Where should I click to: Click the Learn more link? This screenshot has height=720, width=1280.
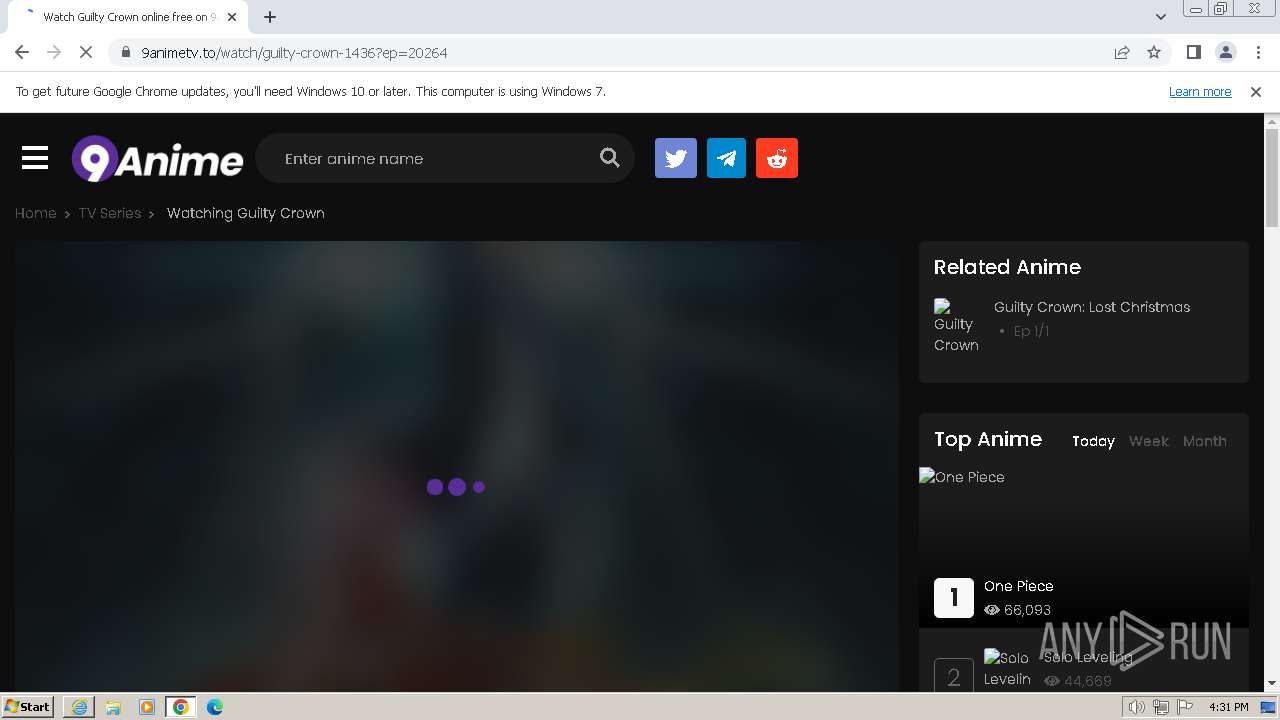[x=1200, y=92]
